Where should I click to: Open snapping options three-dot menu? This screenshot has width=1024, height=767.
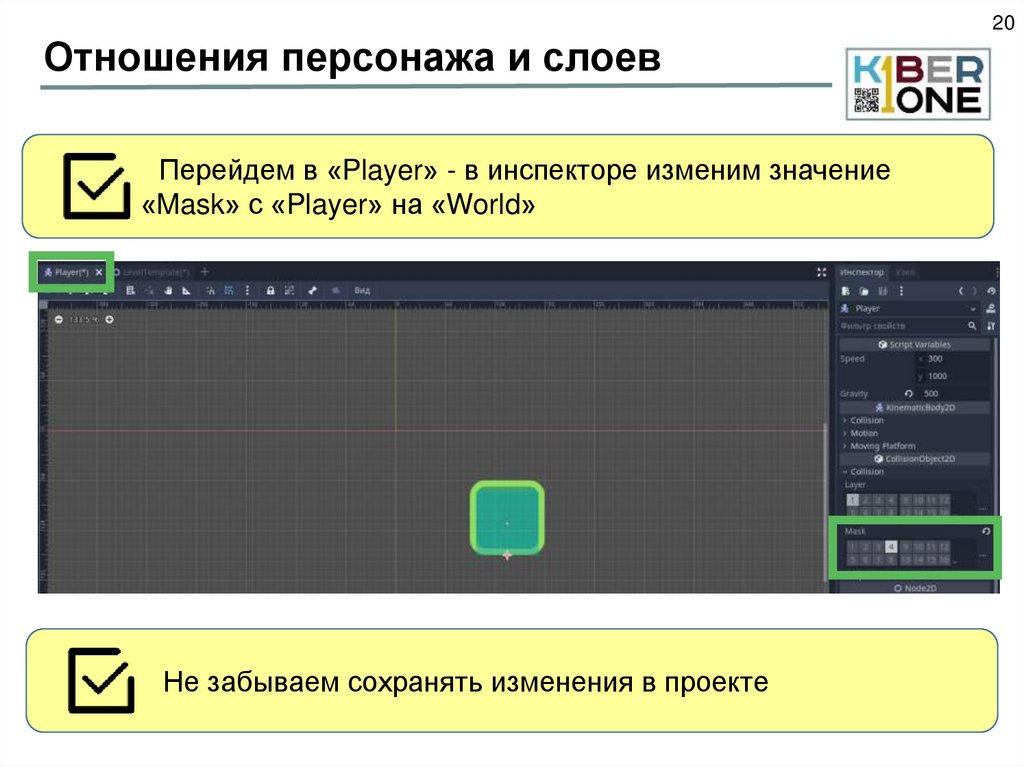click(247, 290)
